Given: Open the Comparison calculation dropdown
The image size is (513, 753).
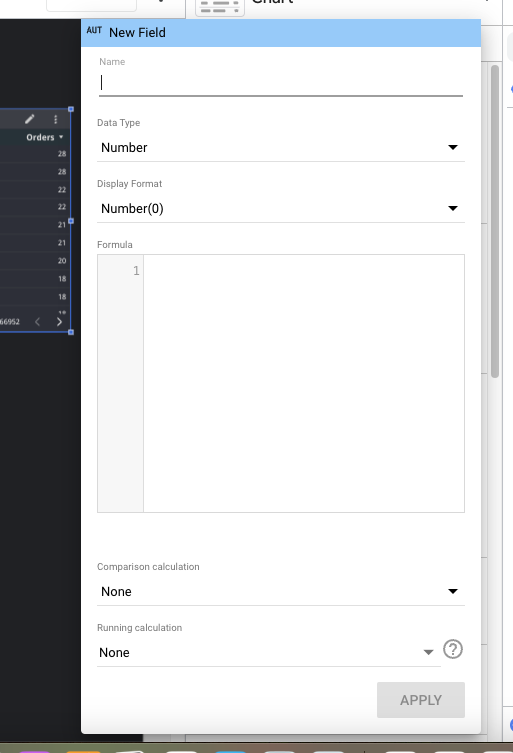Looking at the screenshot, I should (281, 592).
